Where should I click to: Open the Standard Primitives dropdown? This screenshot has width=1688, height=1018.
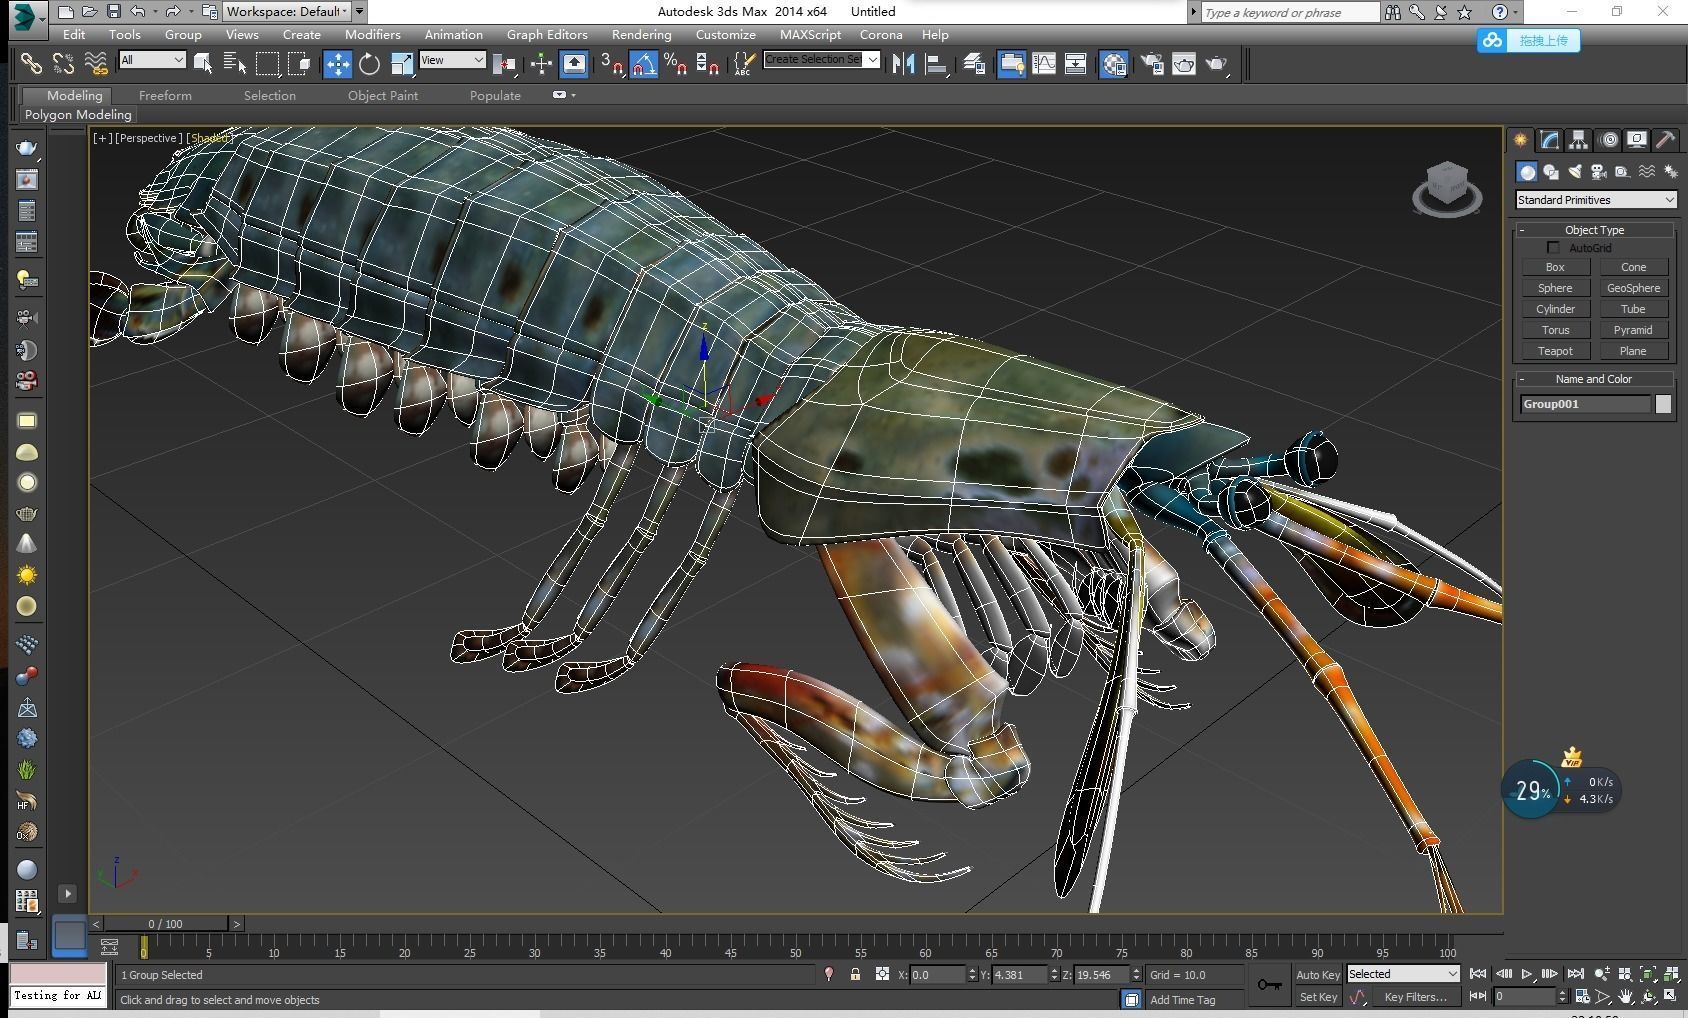coord(1595,200)
